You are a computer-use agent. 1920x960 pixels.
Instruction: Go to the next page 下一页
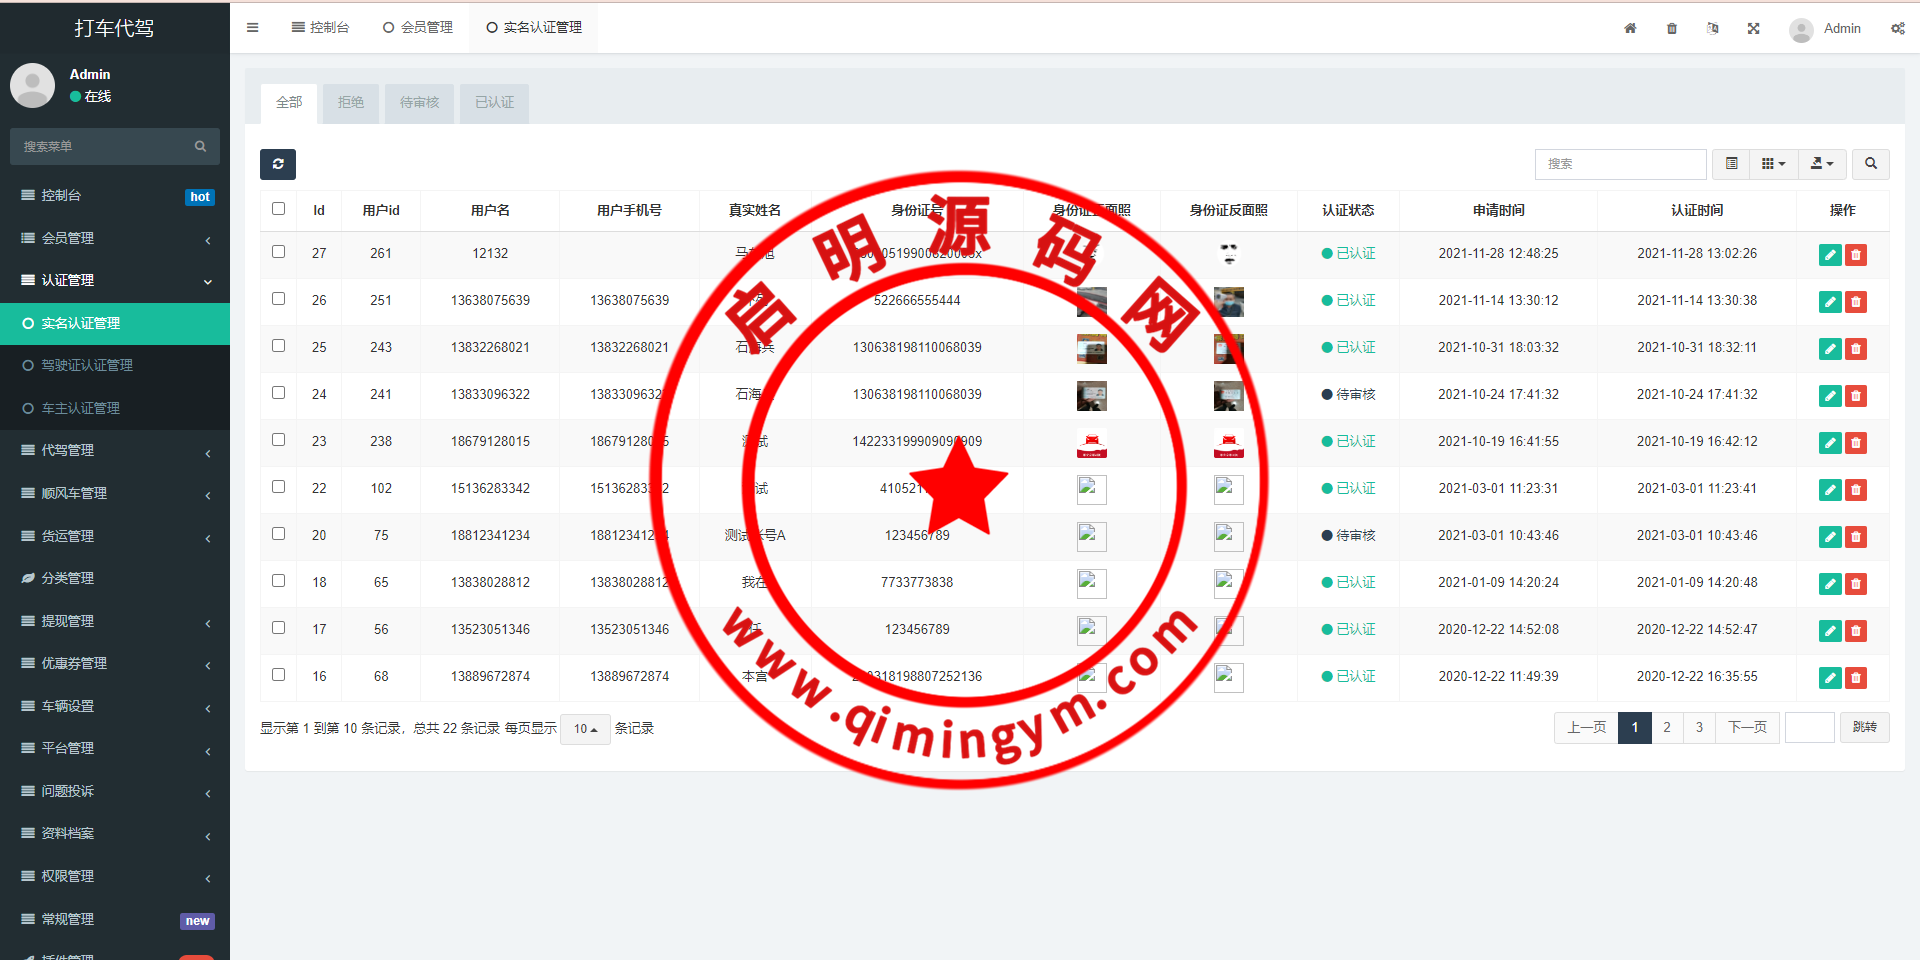click(x=1747, y=727)
